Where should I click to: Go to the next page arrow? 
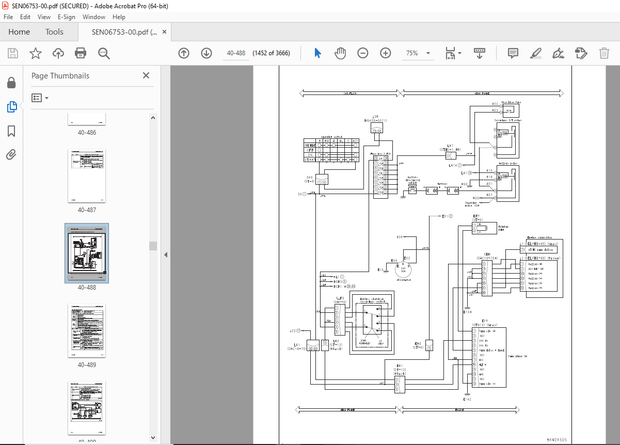[x=206, y=53]
